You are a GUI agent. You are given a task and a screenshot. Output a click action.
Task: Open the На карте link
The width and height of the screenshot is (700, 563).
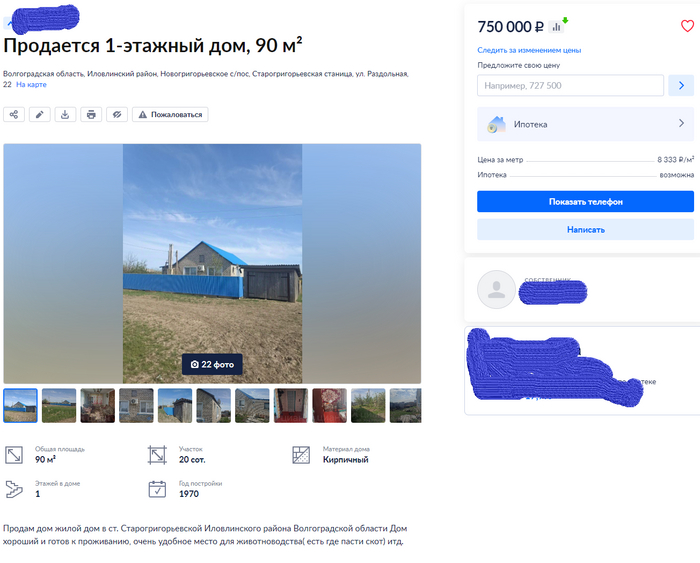click(31, 84)
